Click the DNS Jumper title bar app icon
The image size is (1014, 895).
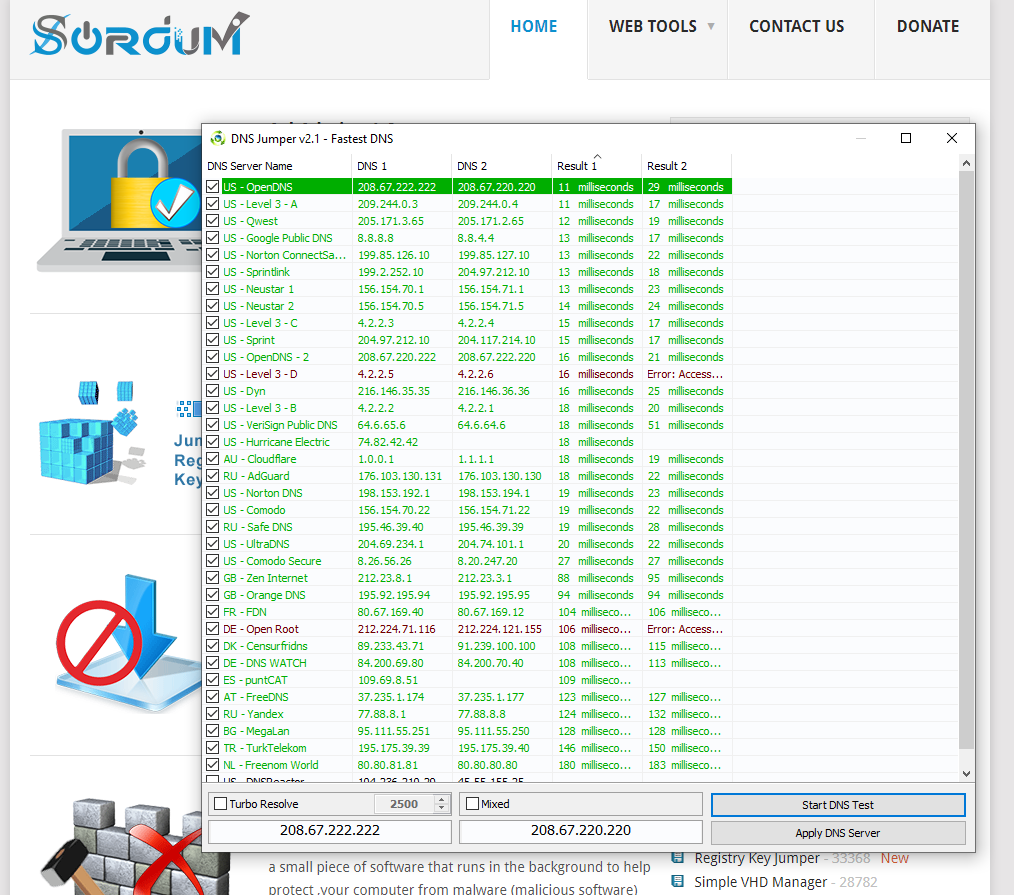coord(218,138)
